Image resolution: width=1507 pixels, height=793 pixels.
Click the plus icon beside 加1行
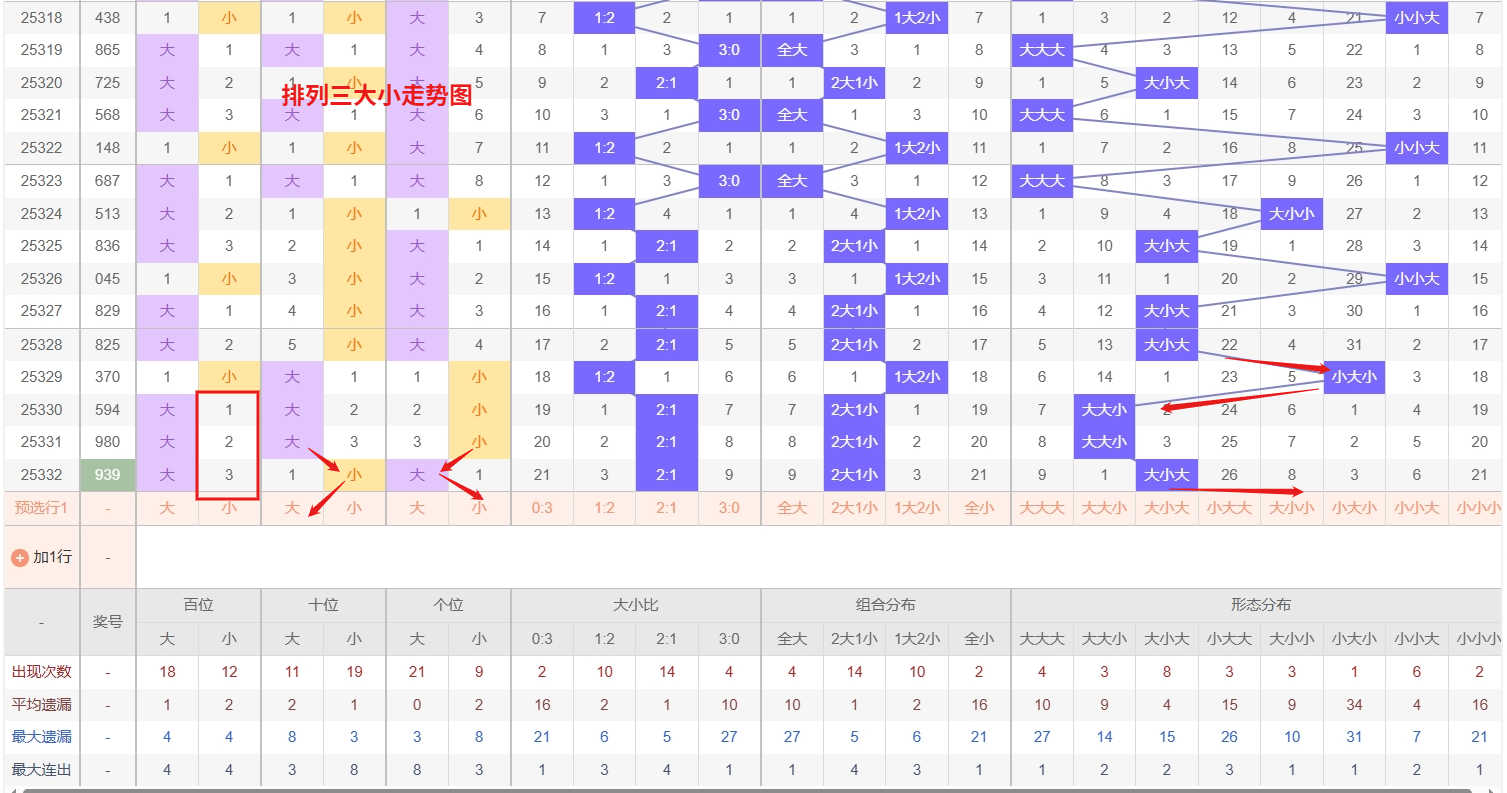tap(19, 557)
